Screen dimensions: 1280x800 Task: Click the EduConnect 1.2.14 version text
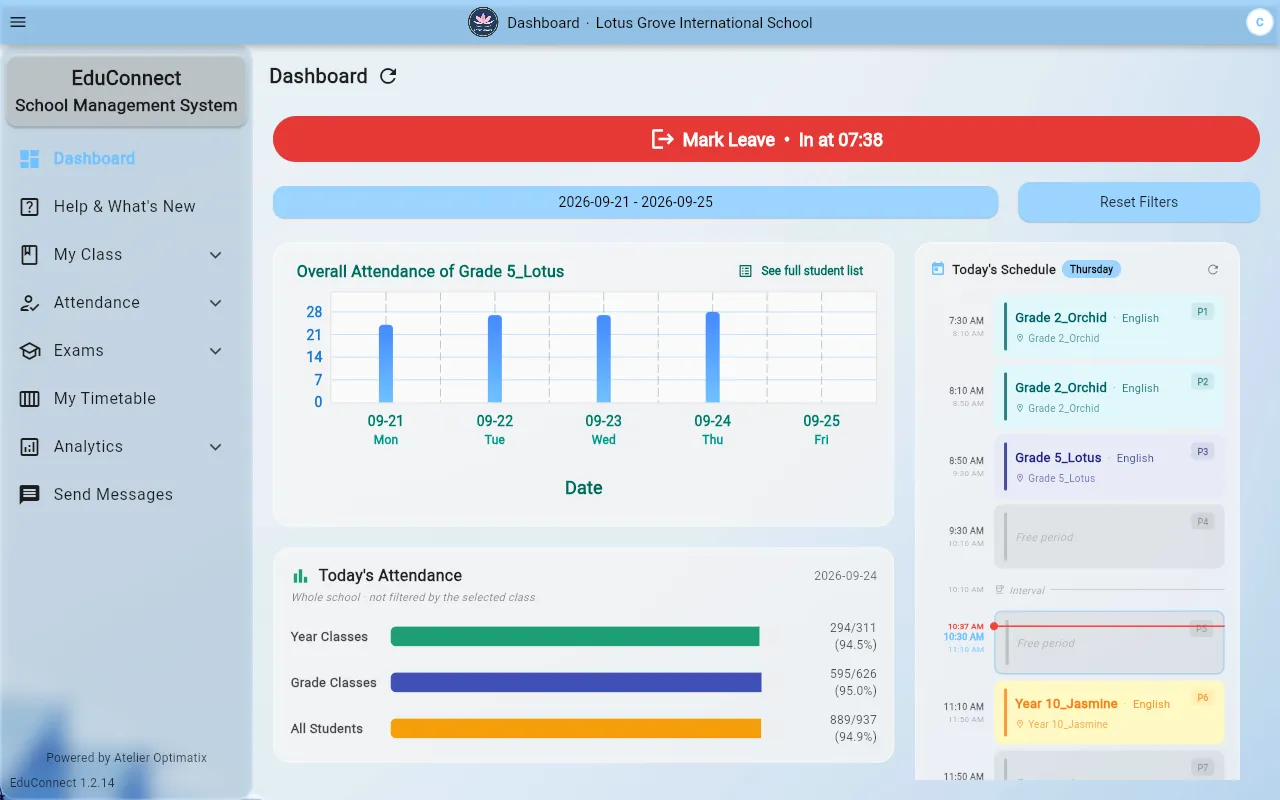pos(62,783)
